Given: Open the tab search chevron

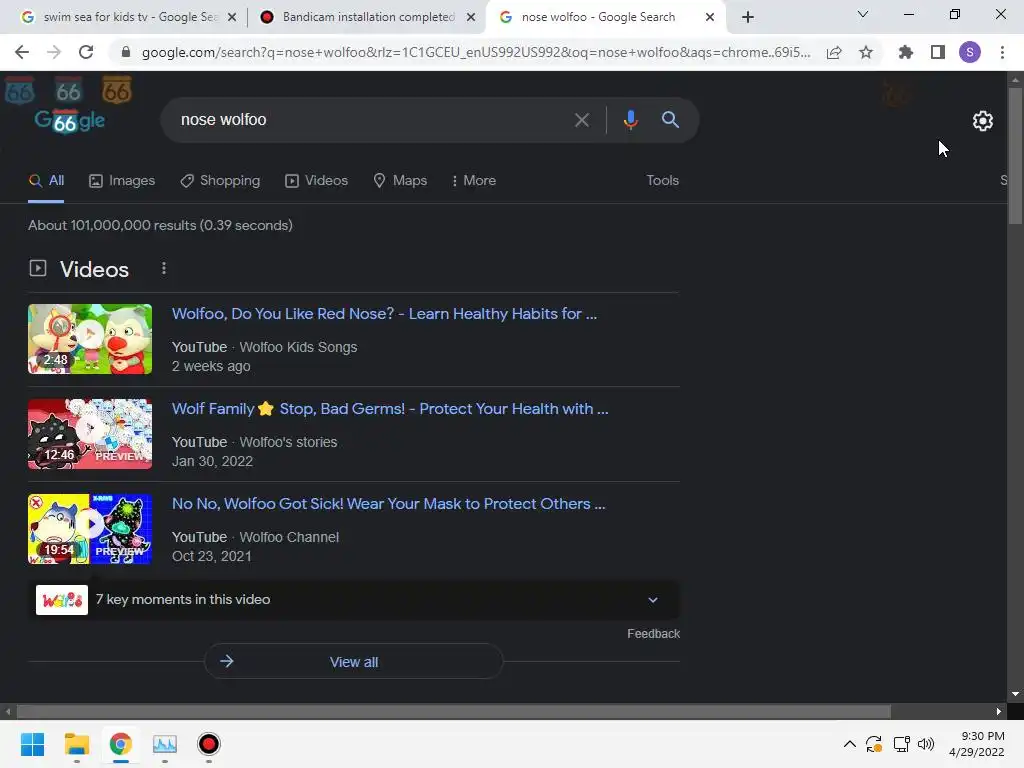Looking at the screenshot, I should tap(863, 14).
